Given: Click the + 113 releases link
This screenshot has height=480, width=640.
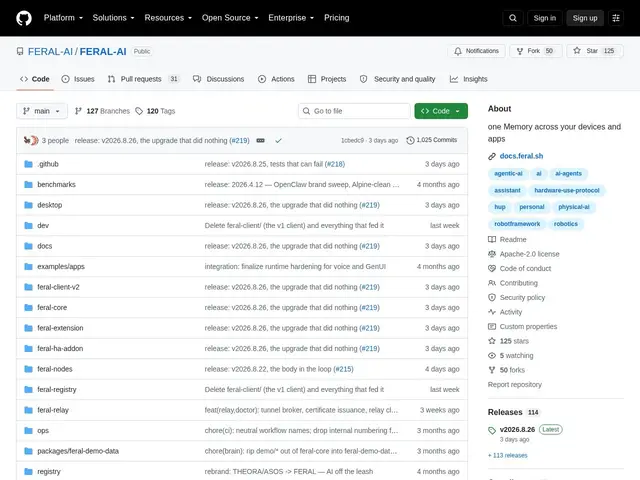Looking at the screenshot, I should coord(507,455).
